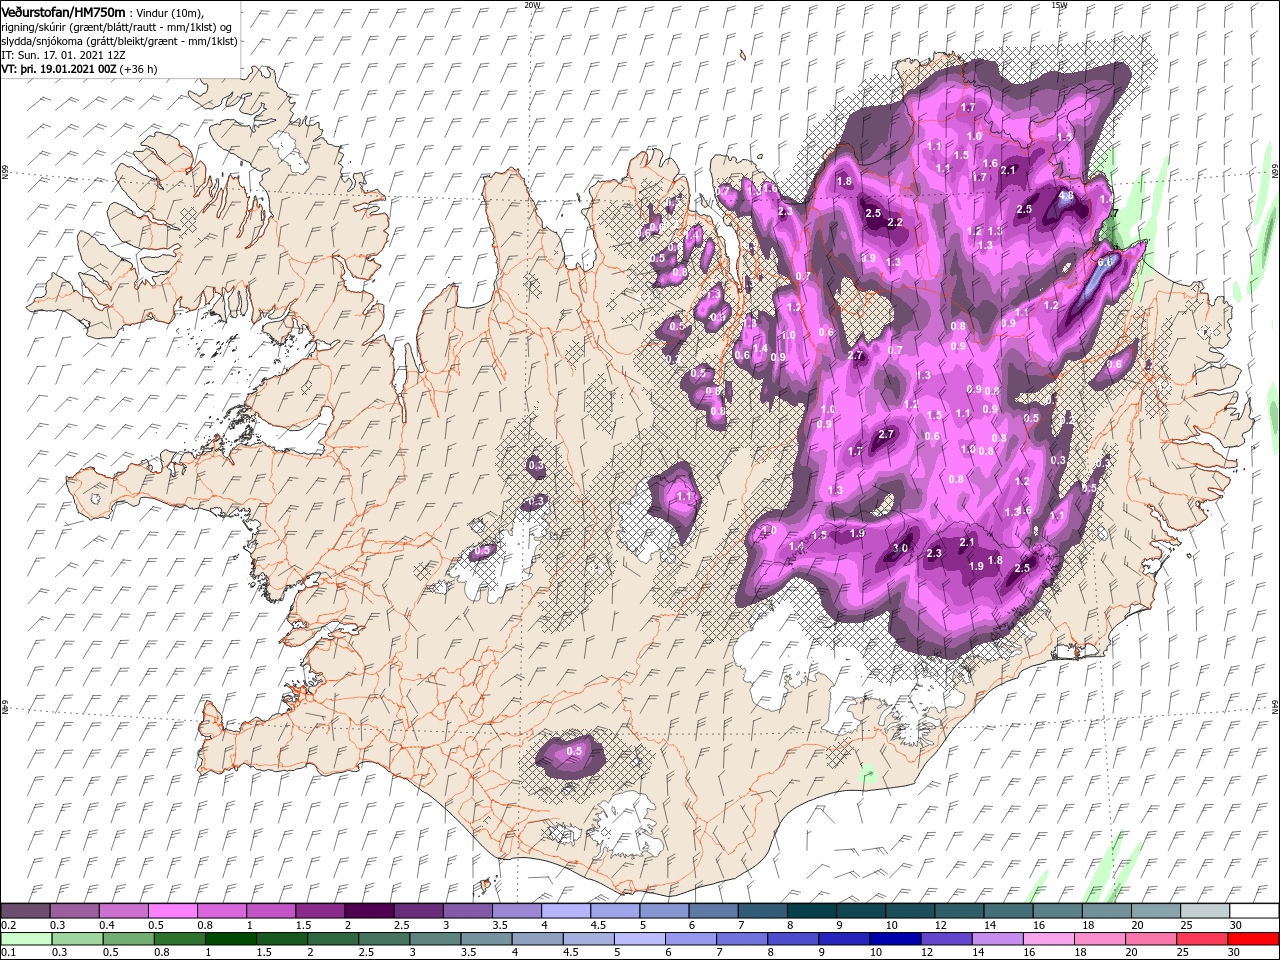
Task: Click the 'slydda/snjókoma' legend description text
Action: coord(42,40)
